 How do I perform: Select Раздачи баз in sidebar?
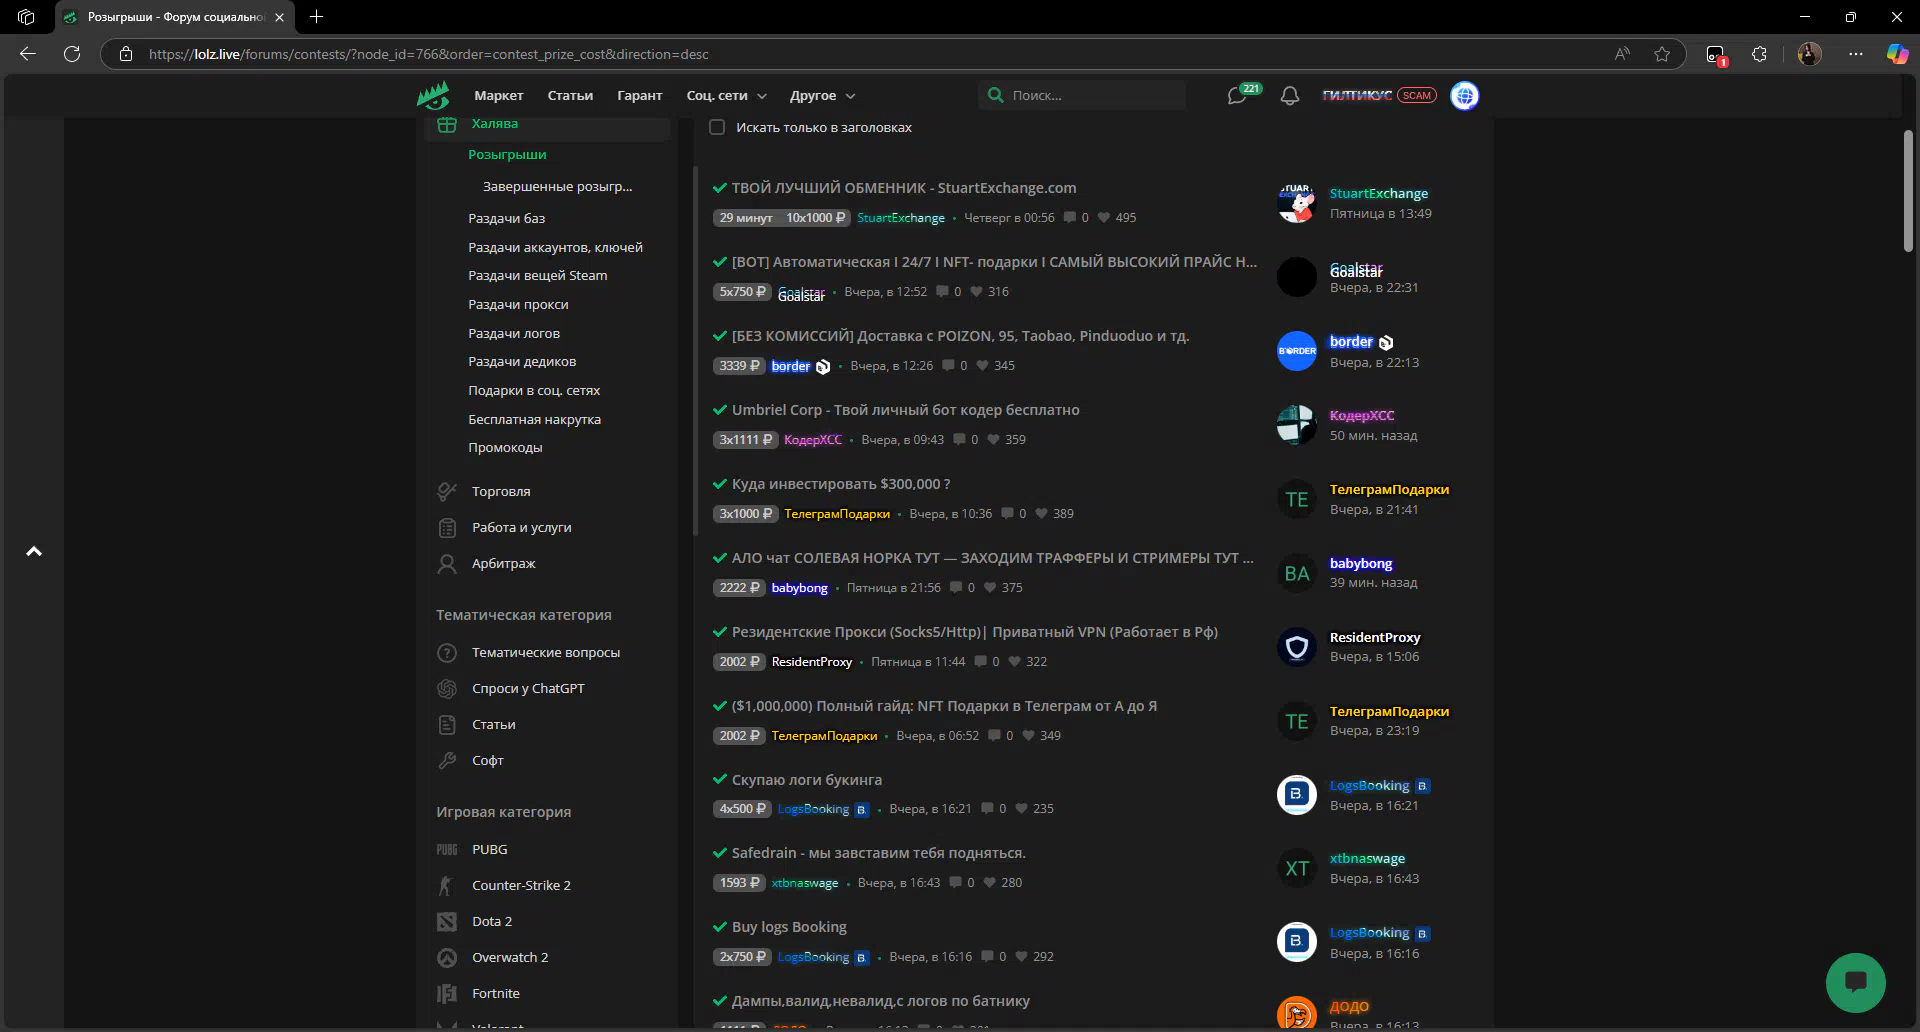coord(507,218)
